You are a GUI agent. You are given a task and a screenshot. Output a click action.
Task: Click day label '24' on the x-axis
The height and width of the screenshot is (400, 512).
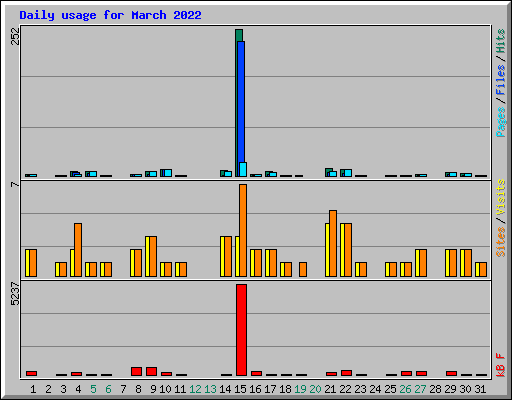click(375, 389)
